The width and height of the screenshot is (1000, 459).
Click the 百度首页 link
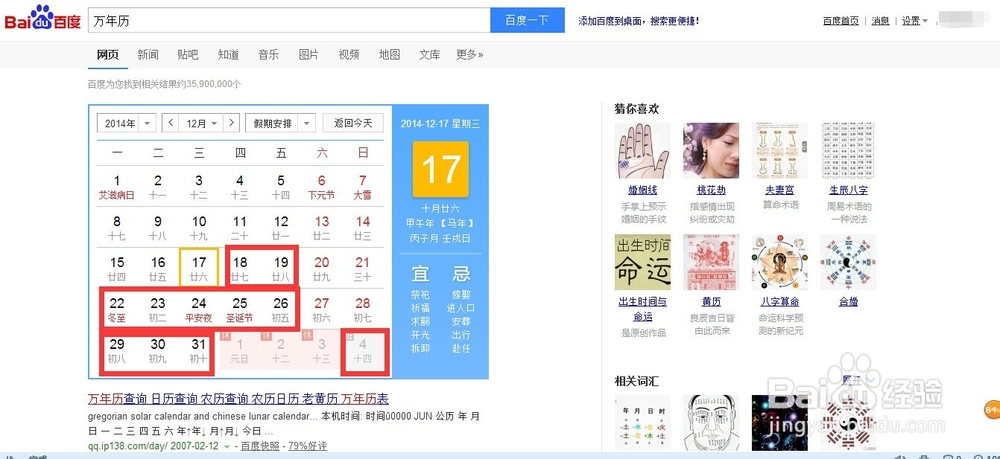(841, 21)
